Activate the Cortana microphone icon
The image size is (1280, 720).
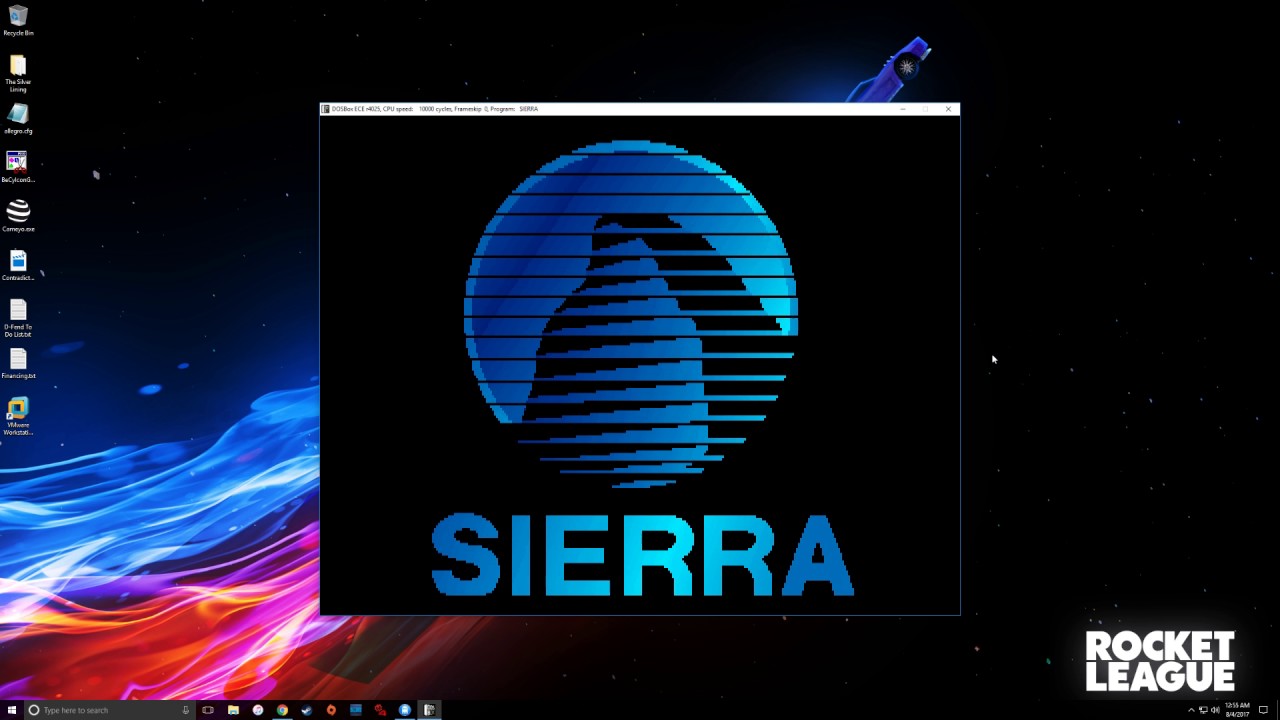click(x=185, y=710)
